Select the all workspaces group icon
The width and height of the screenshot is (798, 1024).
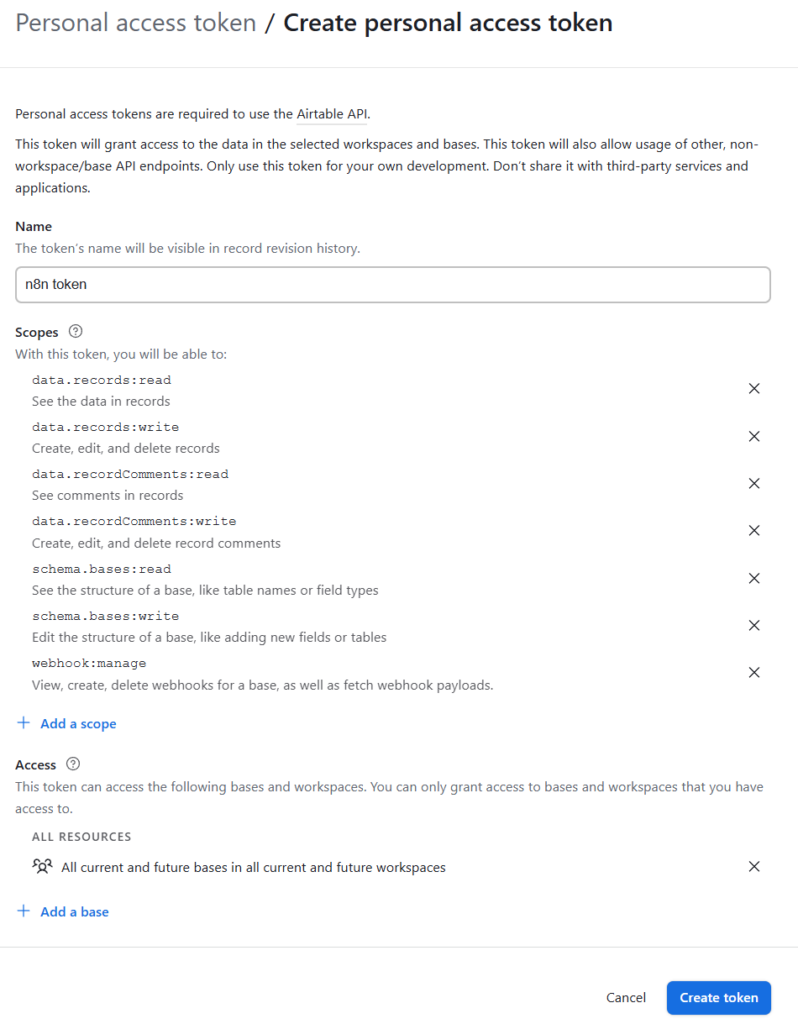(42, 867)
